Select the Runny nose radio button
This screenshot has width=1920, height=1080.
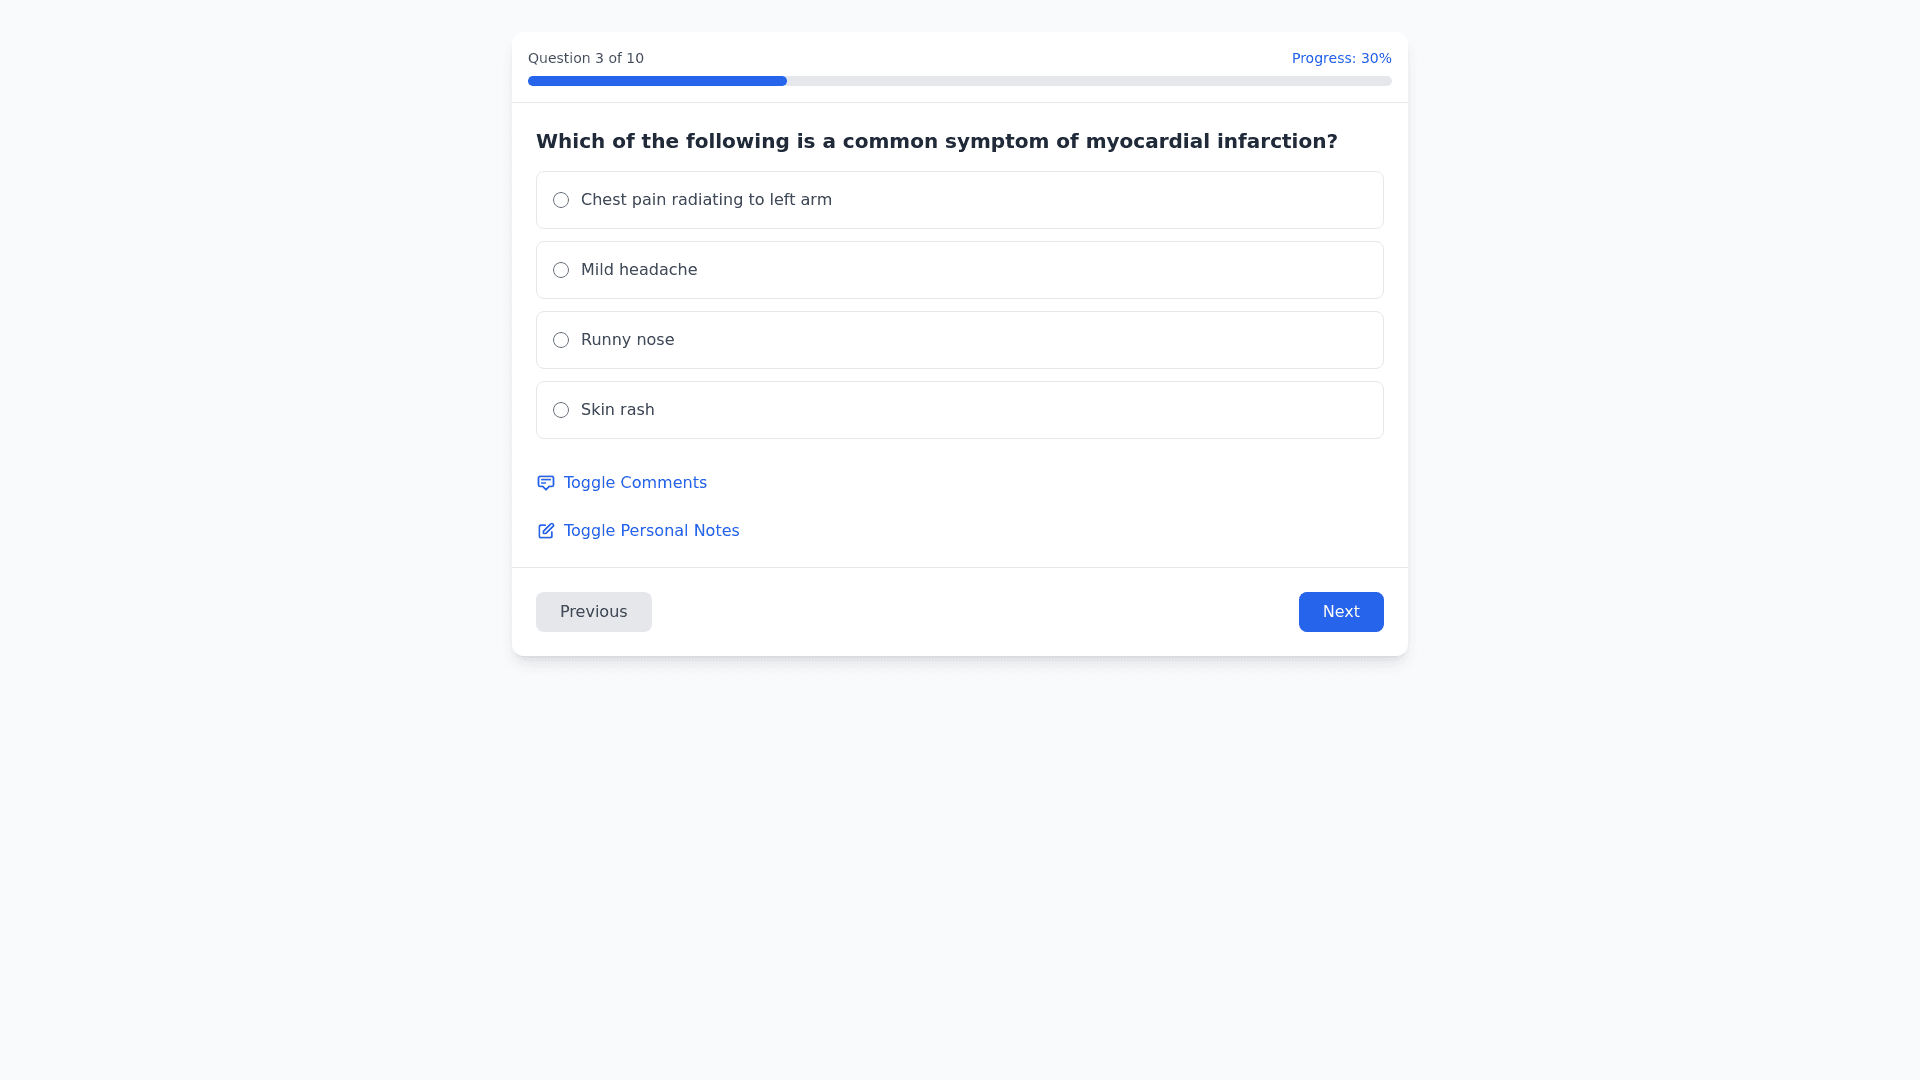(x=561, y=340)
